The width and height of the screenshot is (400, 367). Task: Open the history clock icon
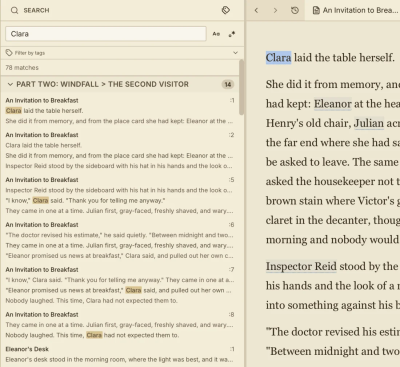[295, 10]
